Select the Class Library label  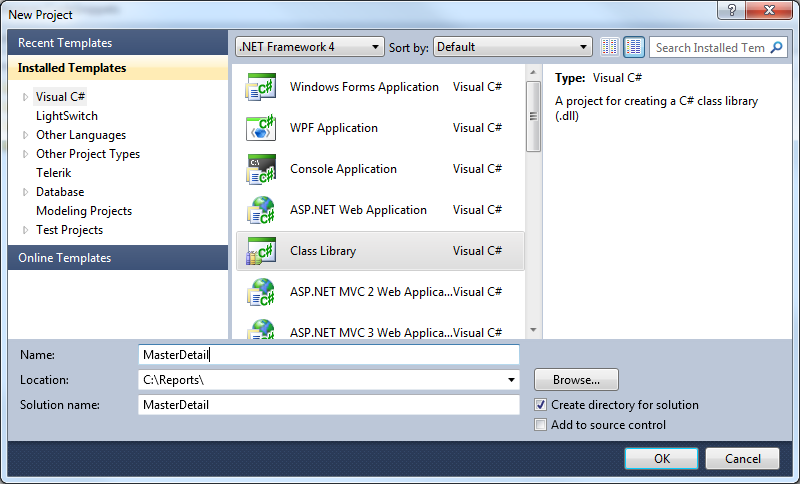(x=323, y=251)
